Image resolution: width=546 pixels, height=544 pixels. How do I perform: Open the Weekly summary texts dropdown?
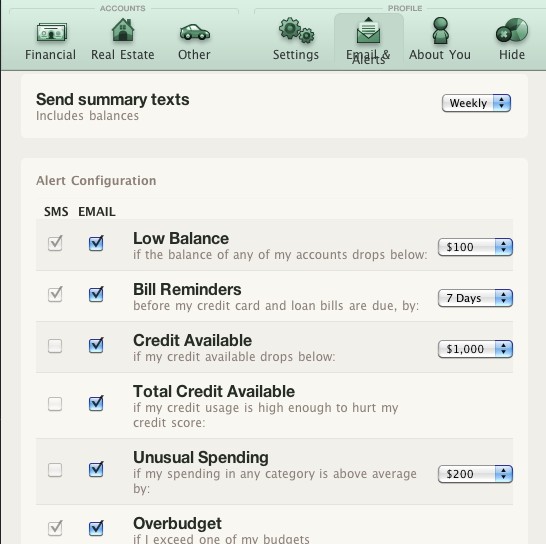point(476,103)
